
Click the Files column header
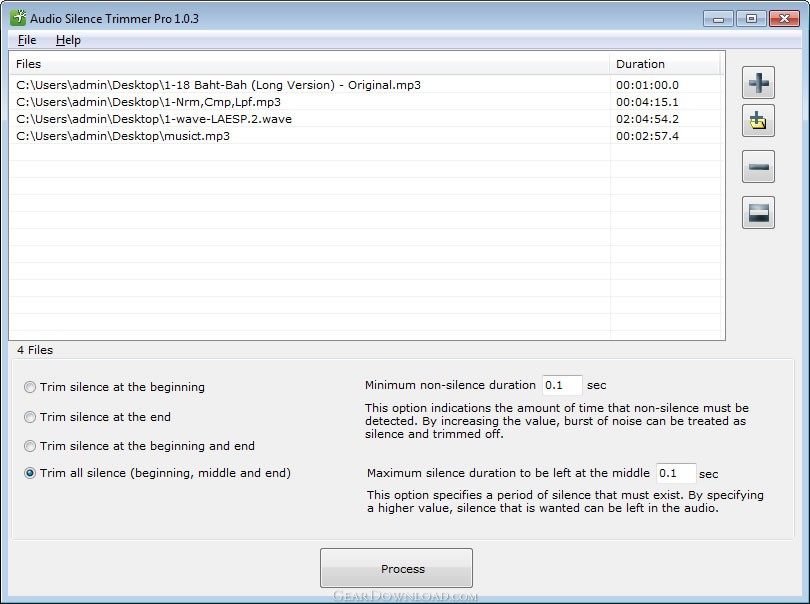[x=310, y=64]
